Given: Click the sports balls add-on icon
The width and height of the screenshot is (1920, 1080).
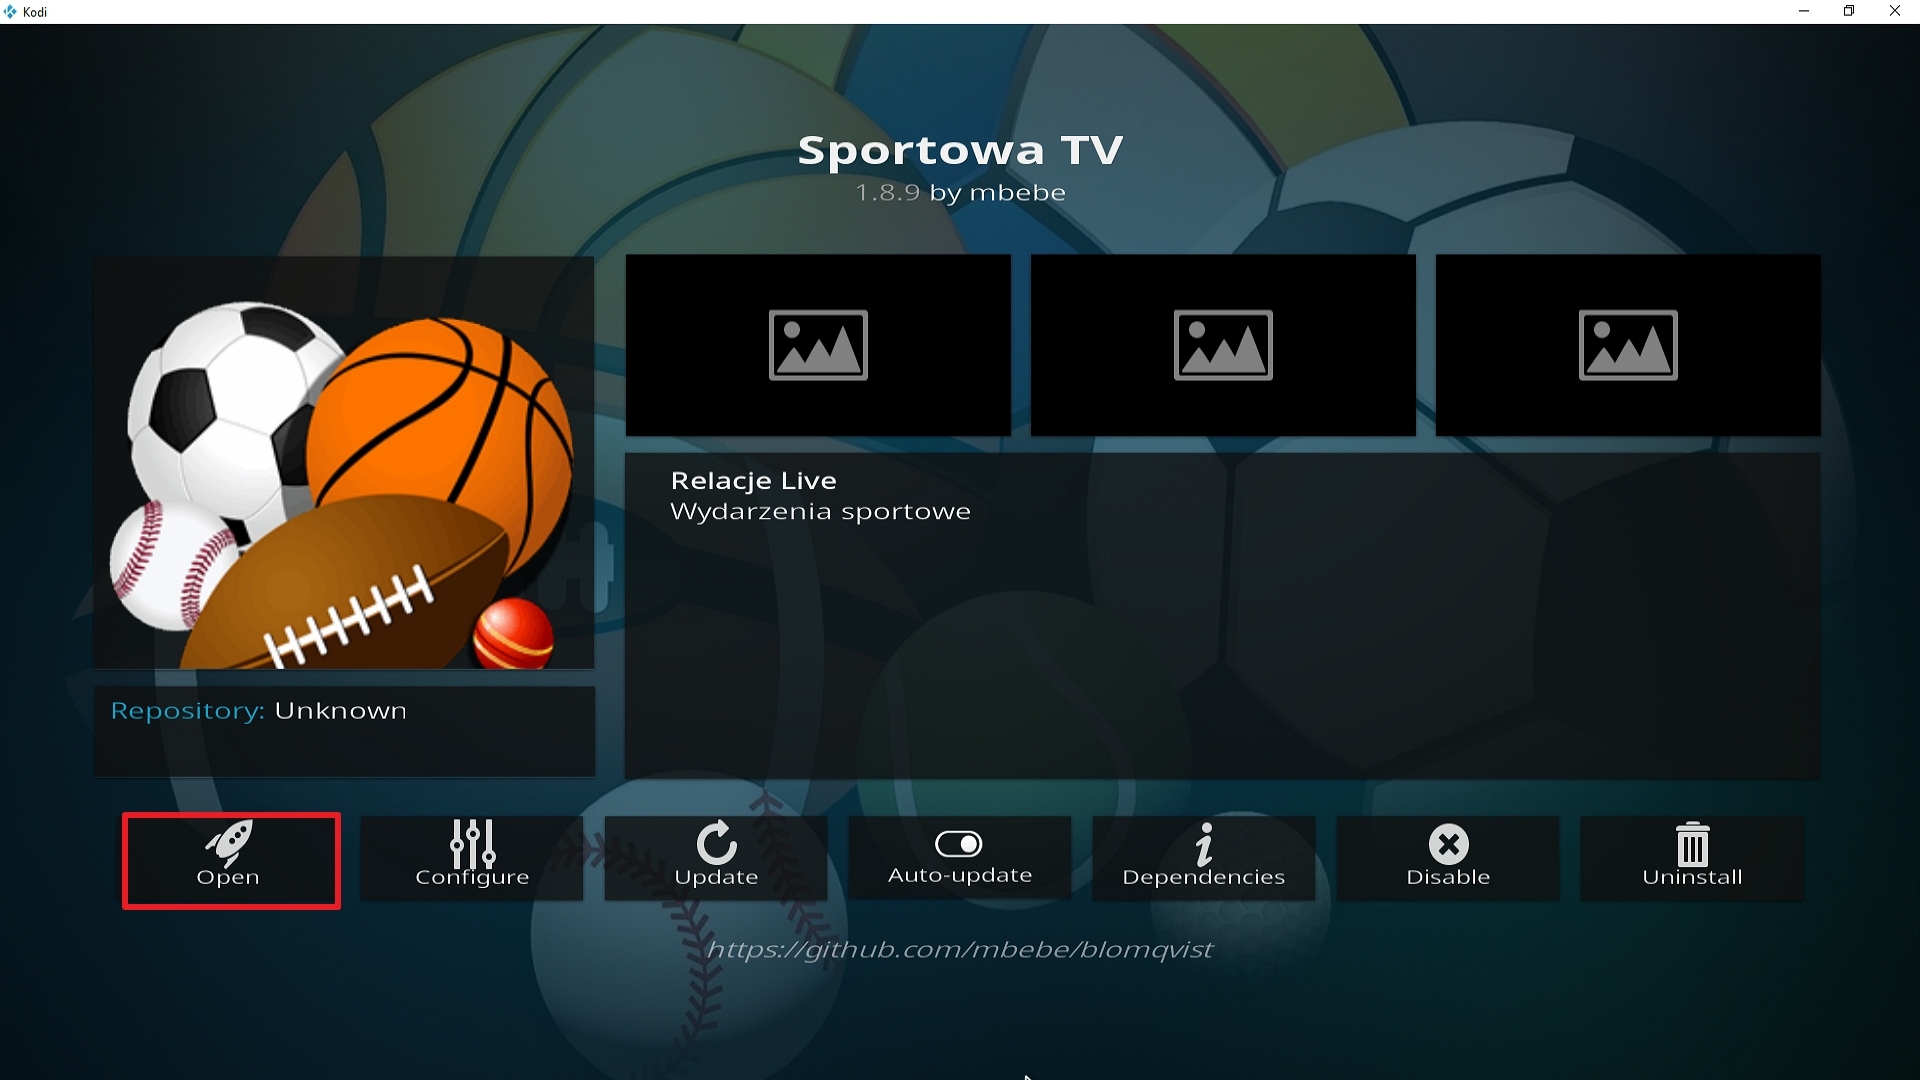Looking at the screenshot, I should pos(344,463).
